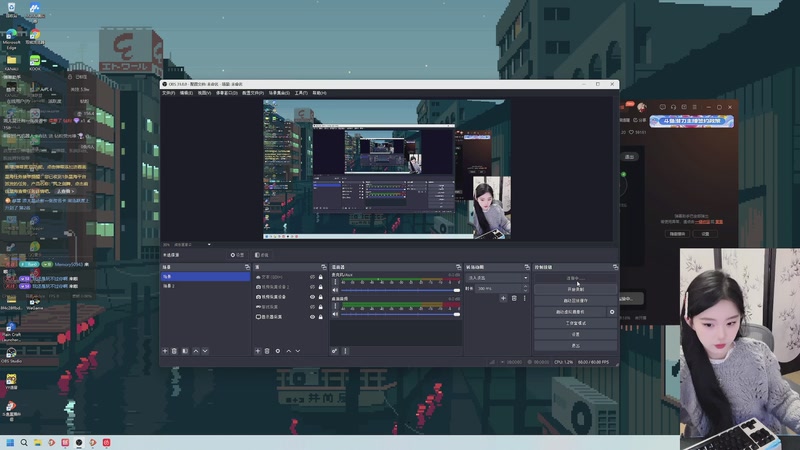Open Settings from the Controls panel
Image resolution: width=800 pixels, height=450 pixels.
point(576,334)
